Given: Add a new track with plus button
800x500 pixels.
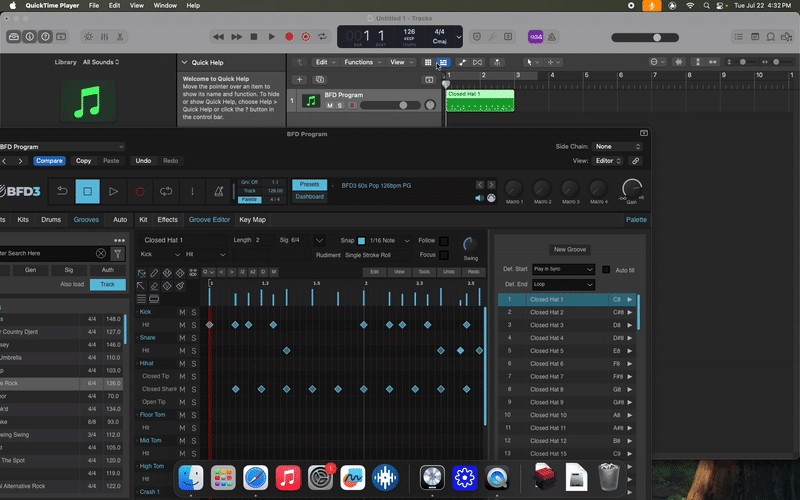Looking at the screenshot, I should 299,80.
